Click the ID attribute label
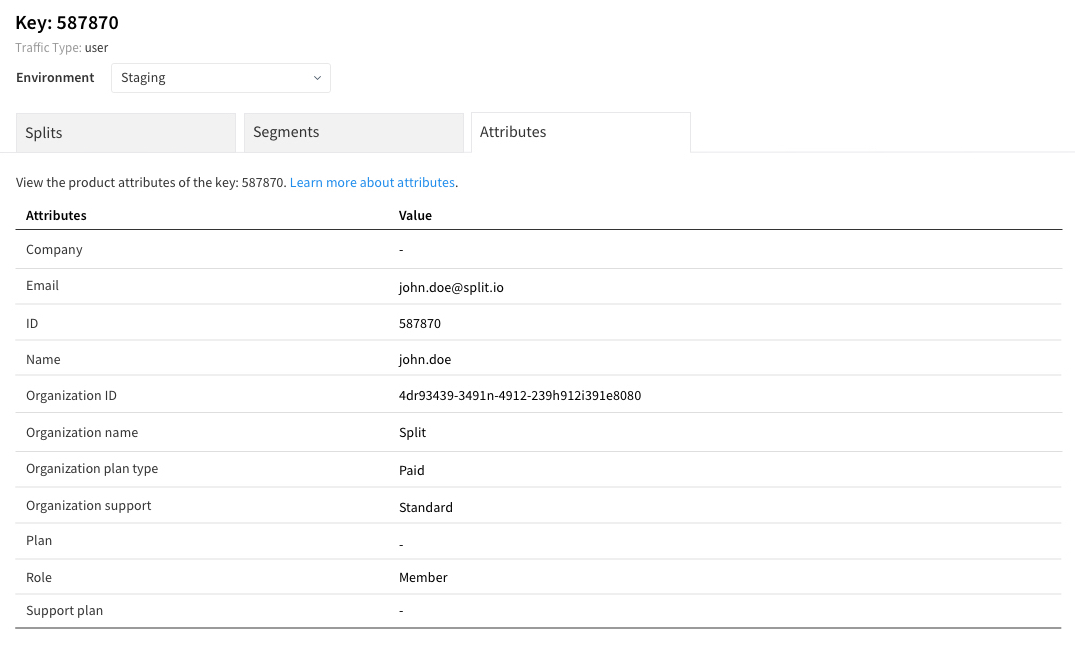Viewport: 1075px width, 647px height. [32, 324]
